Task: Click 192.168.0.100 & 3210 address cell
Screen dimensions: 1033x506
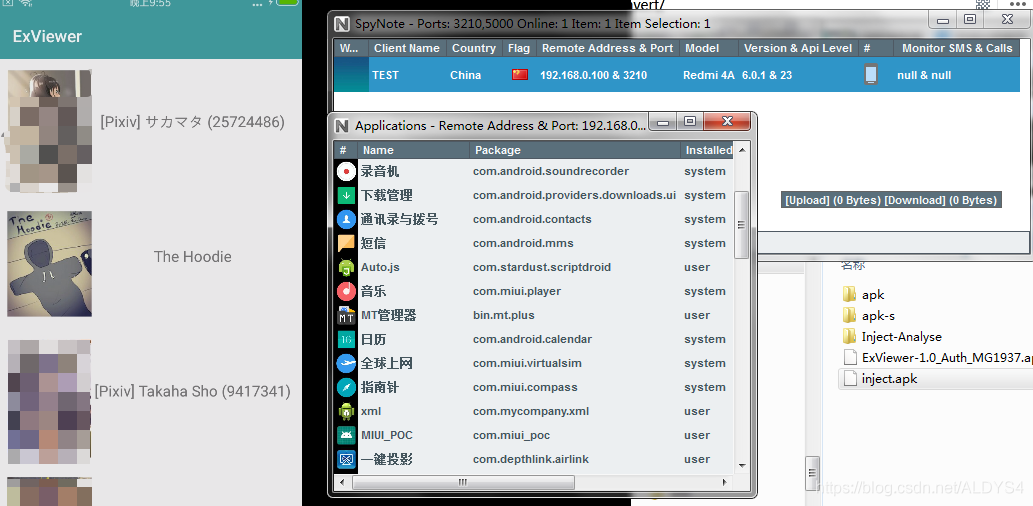Action: (594, 75)
